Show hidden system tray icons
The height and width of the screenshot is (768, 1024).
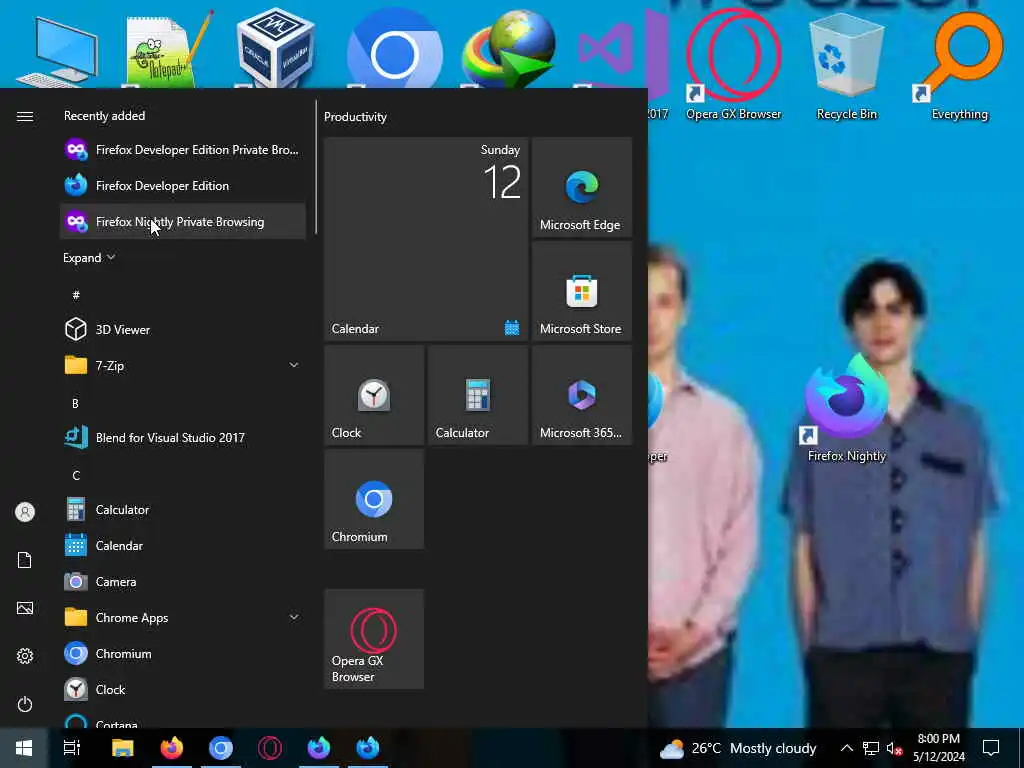point(846,748)
